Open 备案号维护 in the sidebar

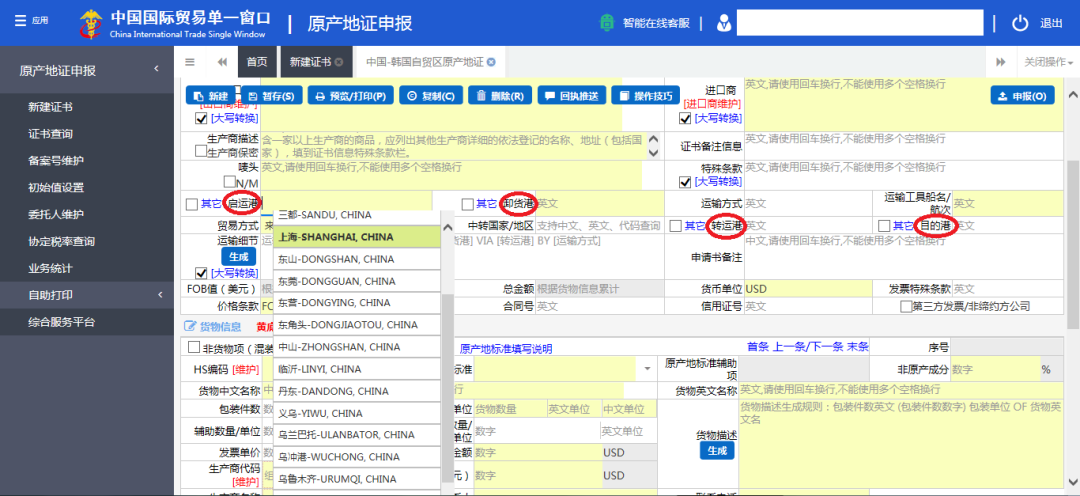tap(56, 161)
